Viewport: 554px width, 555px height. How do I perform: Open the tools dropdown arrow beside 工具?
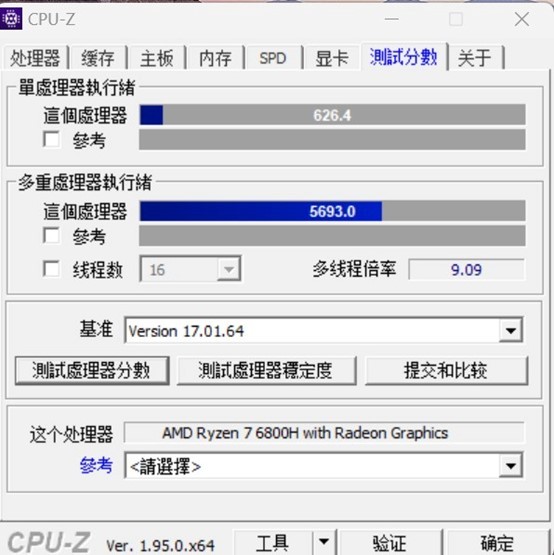pyautogui.click(x=324, y=542)
